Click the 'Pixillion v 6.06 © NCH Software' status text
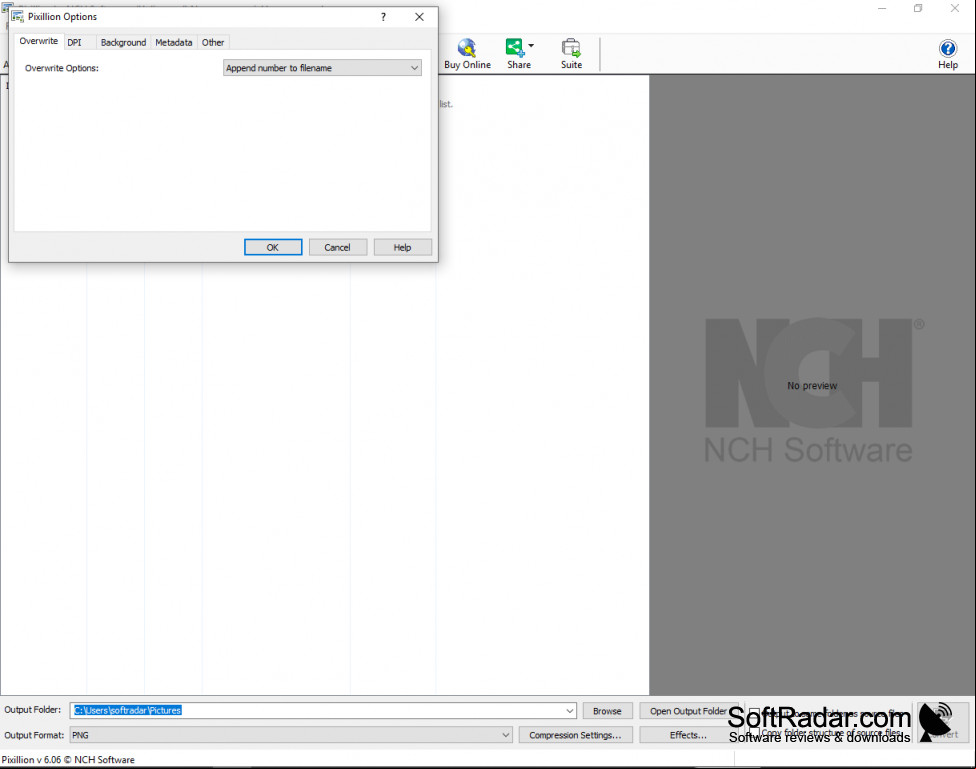The height and width of the screenshot is (769, 976). [x=68, y=760]
